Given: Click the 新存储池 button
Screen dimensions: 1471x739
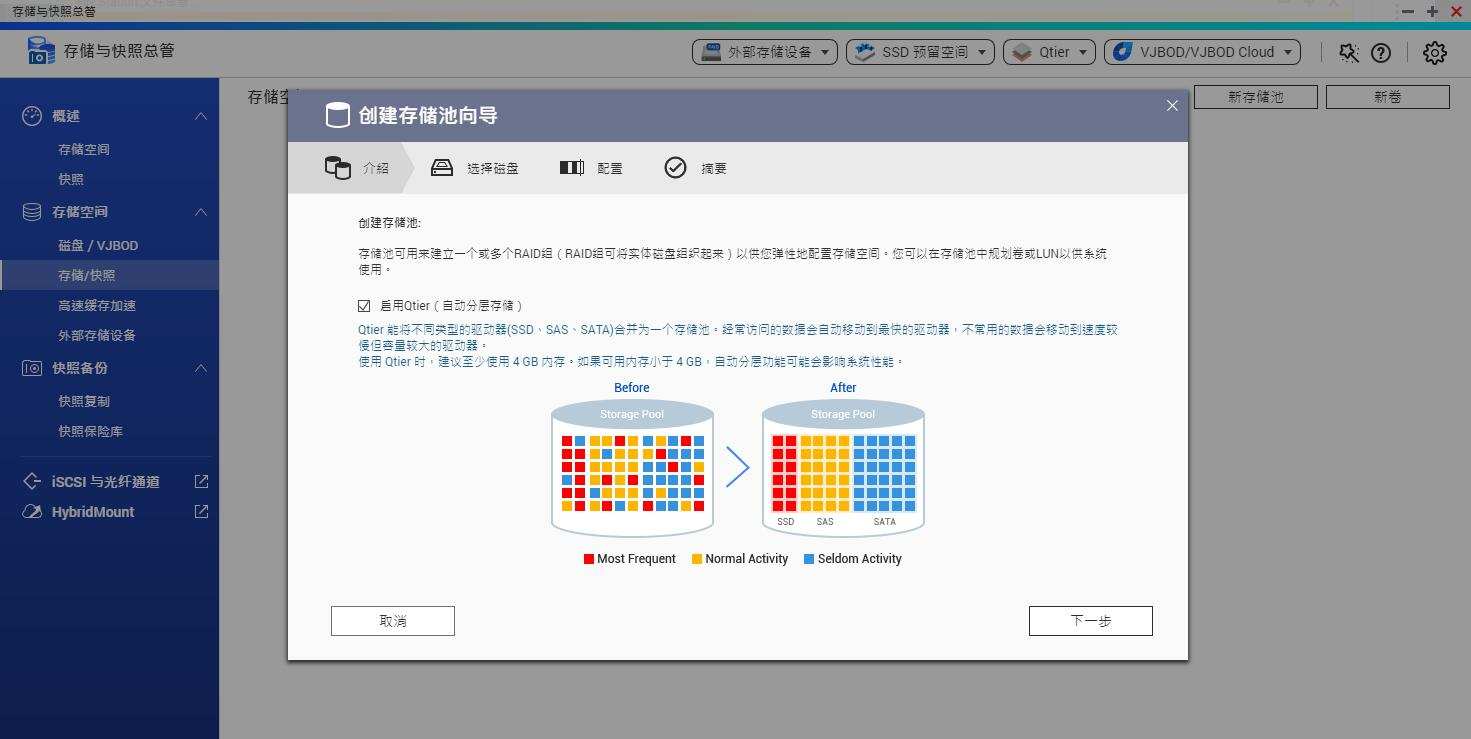Looking at the screenshot, I should click(x=1255, y=97).
